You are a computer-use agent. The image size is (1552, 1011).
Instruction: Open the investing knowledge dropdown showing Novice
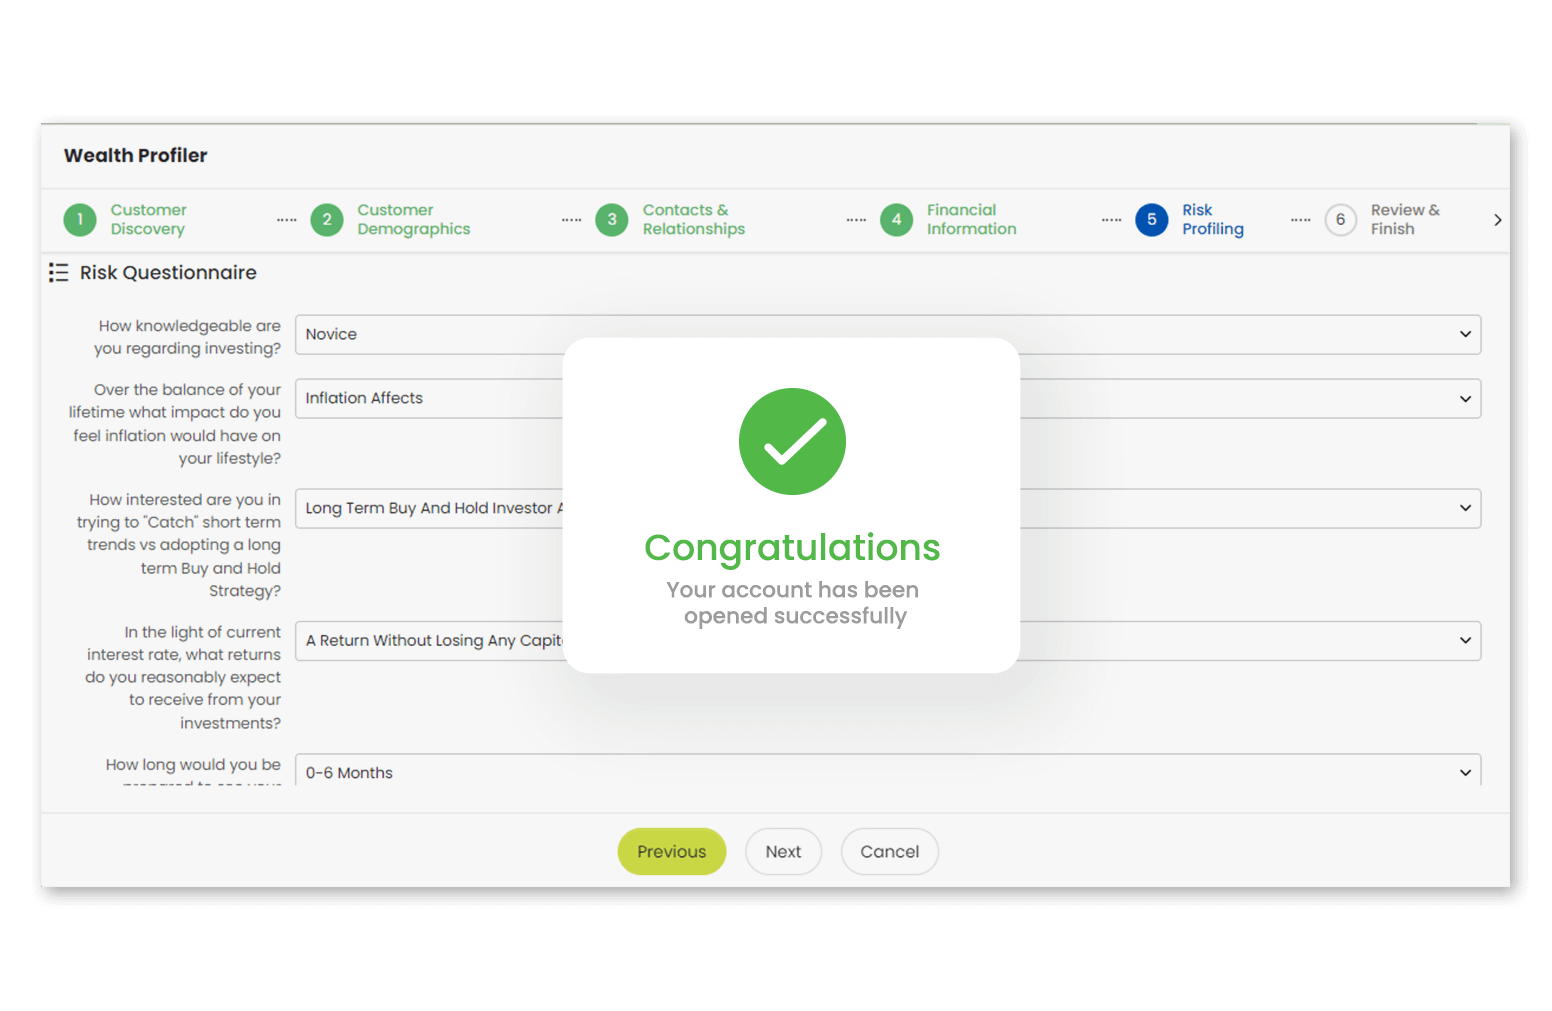tap(888, 334)
